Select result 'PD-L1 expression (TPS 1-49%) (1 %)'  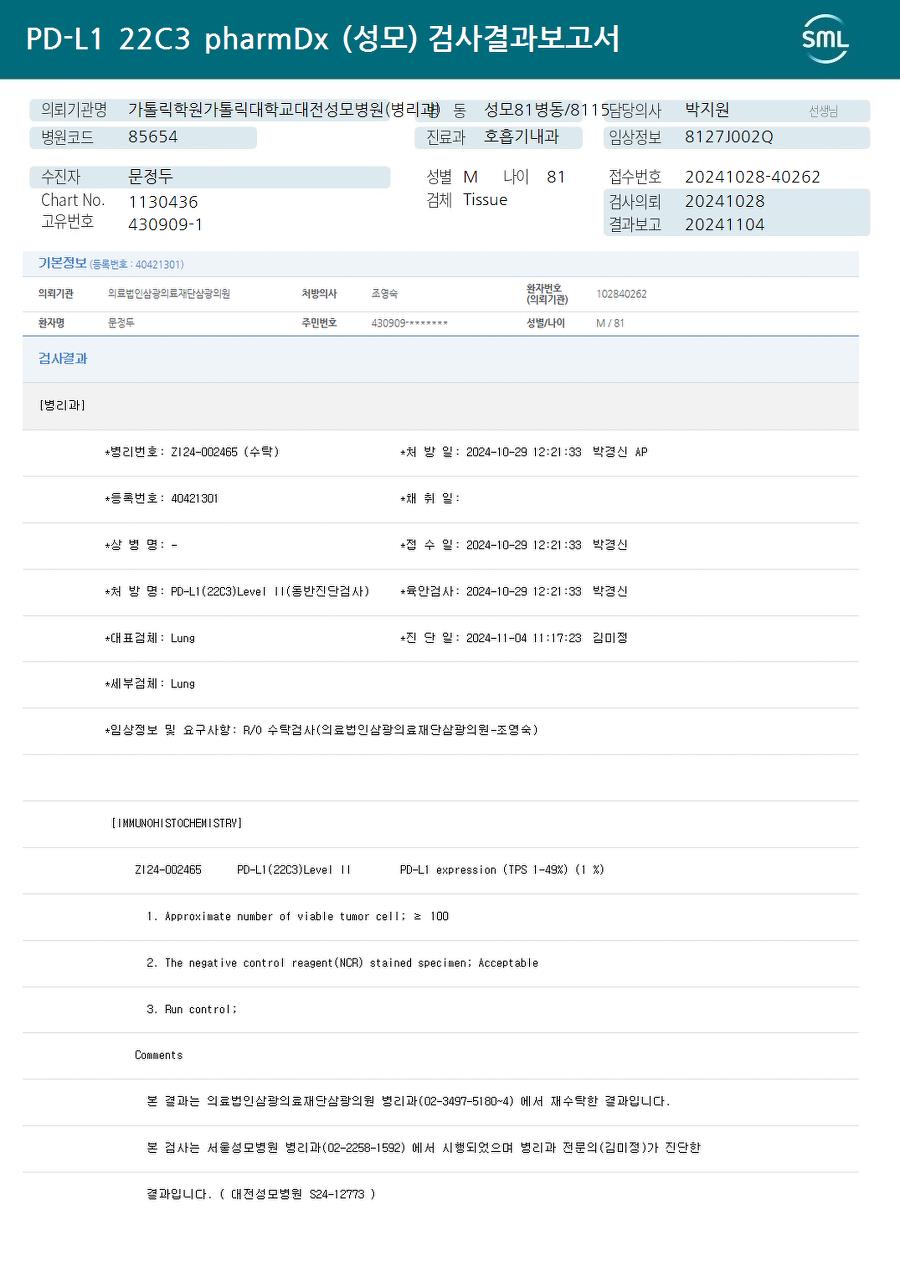(502, 870)
